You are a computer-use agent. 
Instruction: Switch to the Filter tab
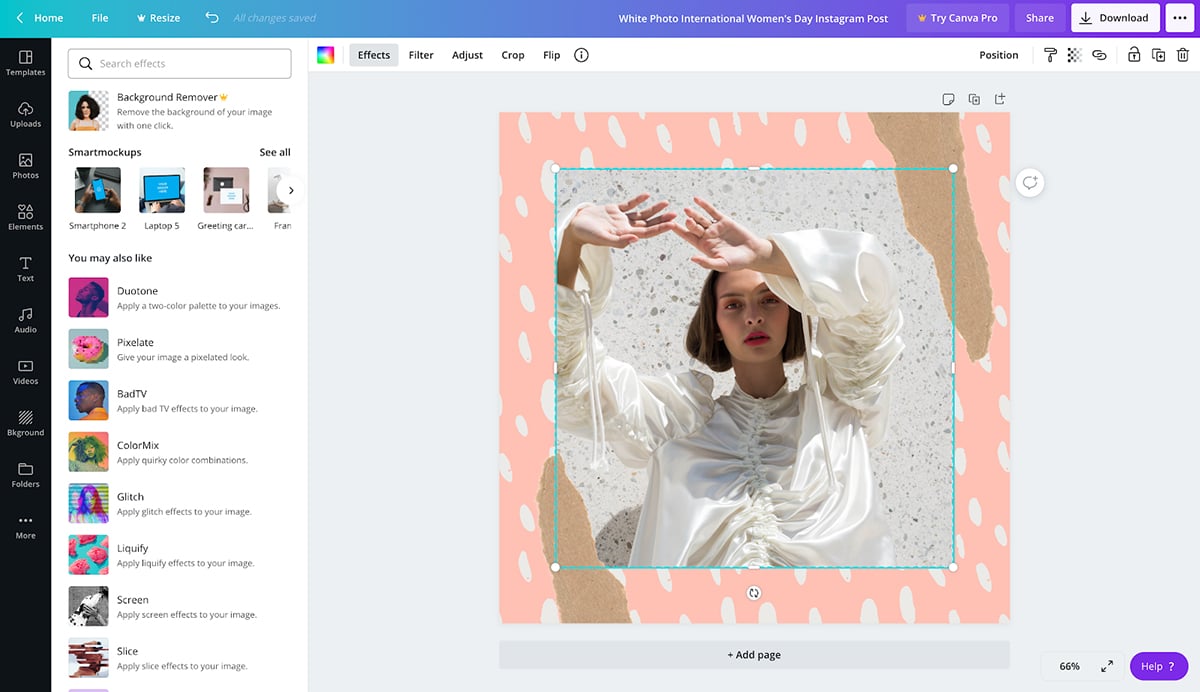pyautogui.click(x=421, y=55)
